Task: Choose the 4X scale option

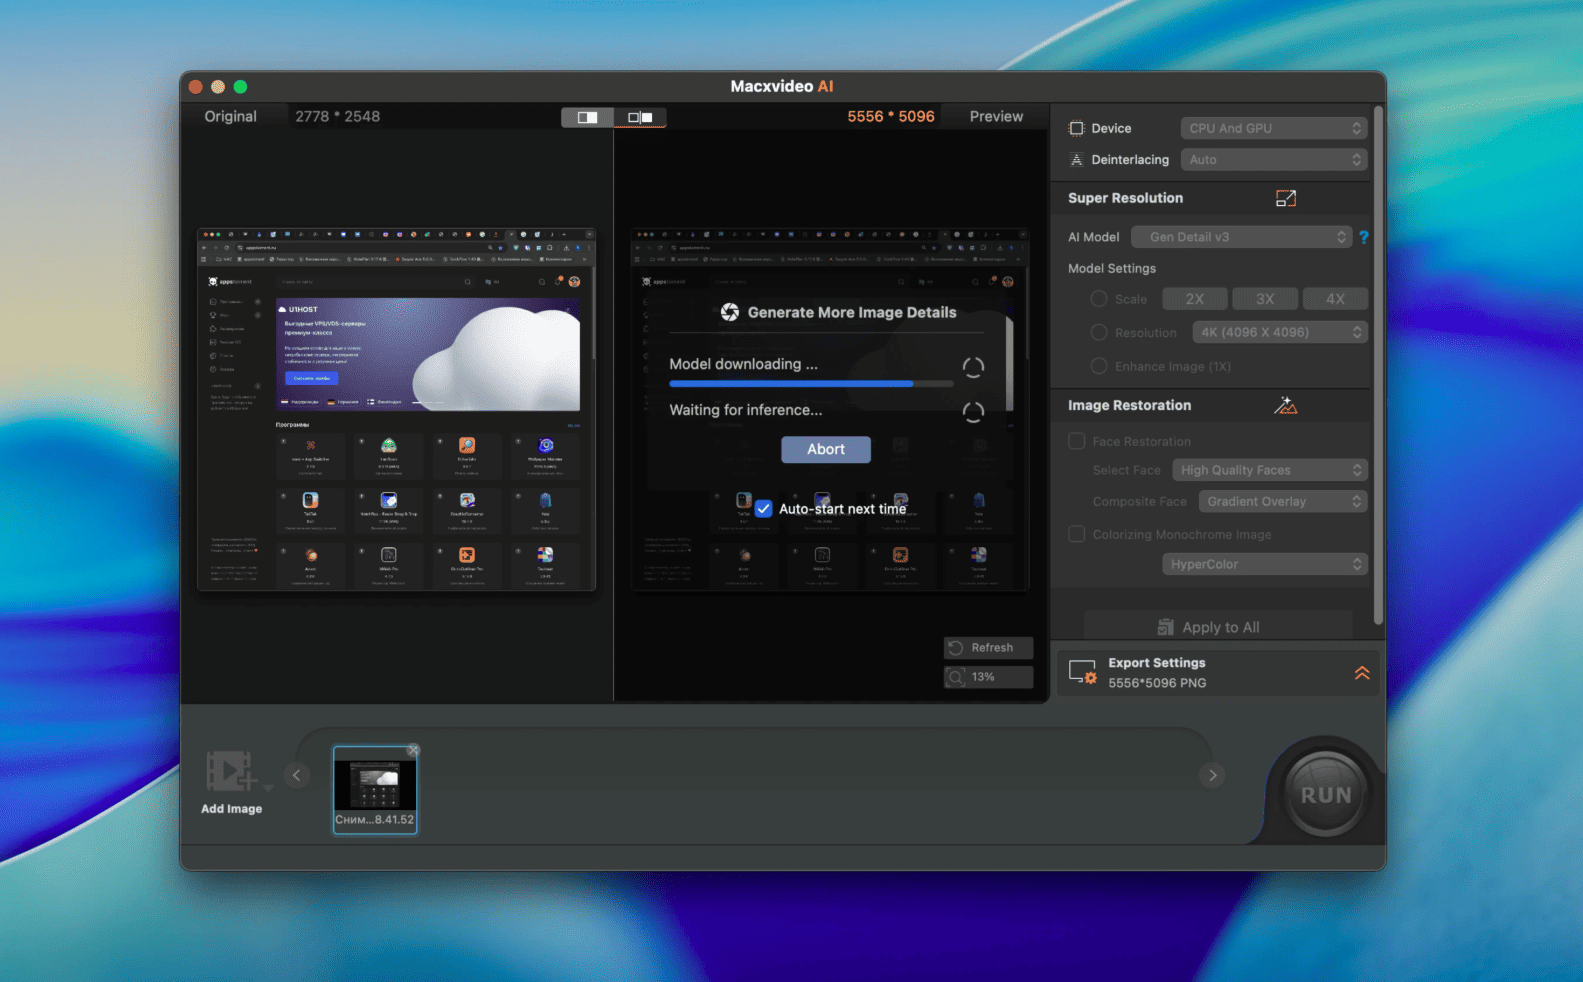Action: point(1335,298)
